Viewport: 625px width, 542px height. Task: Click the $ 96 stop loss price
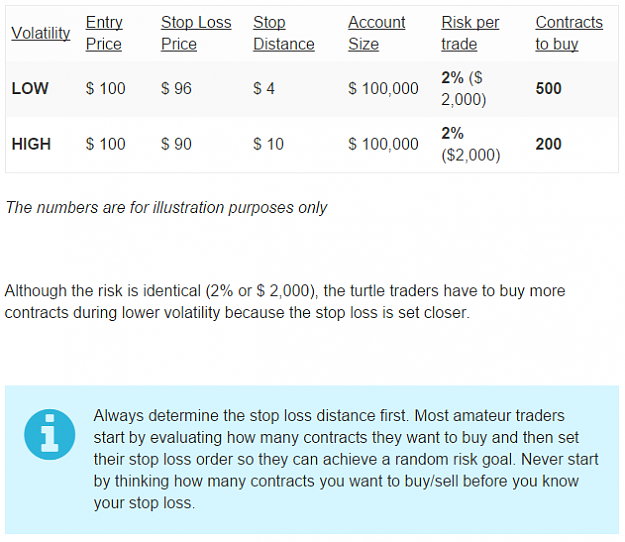click(176, 88)
